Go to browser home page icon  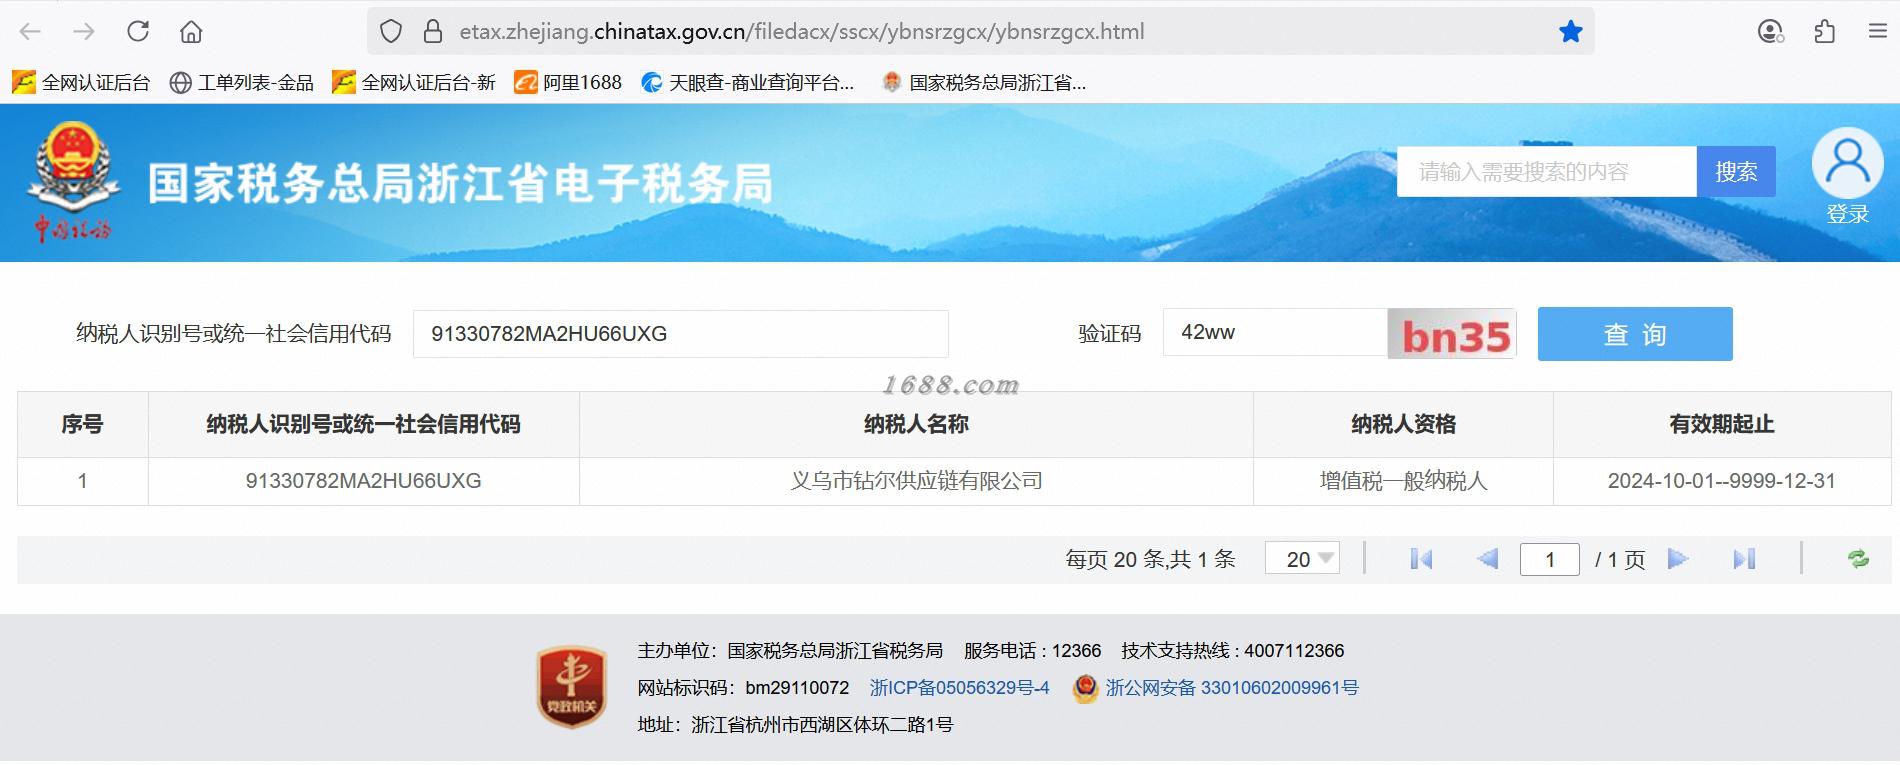[191, 32]
